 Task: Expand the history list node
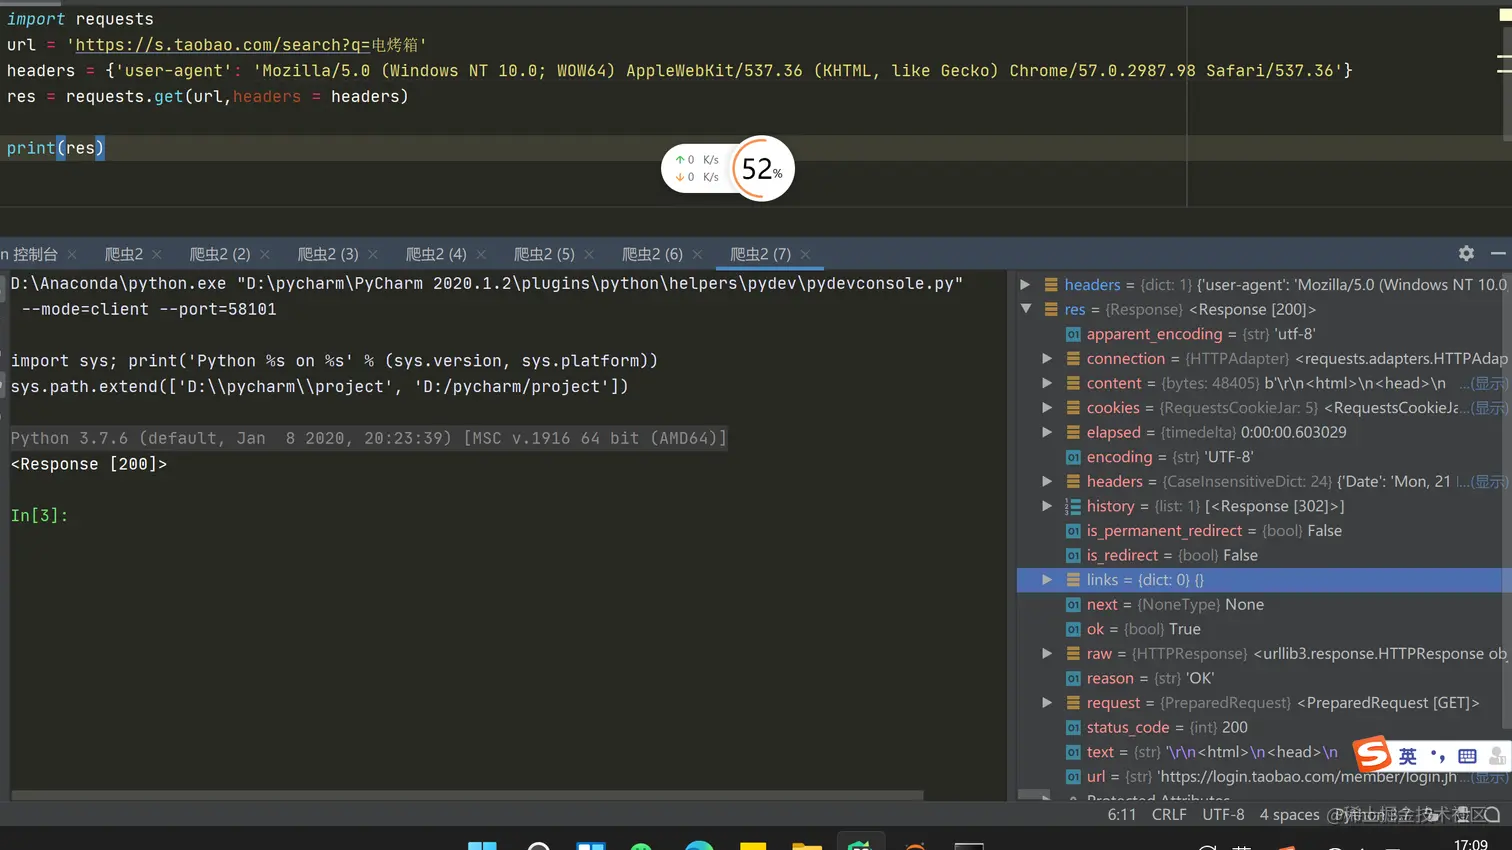coord(1047,506)
